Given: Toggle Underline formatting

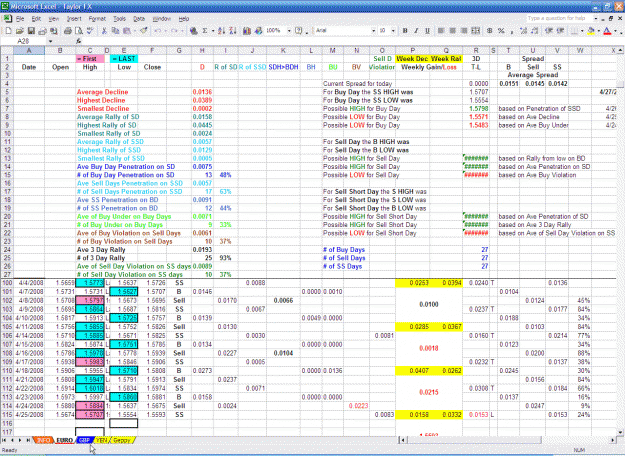Looking at the screenshot, I should 427,31.
